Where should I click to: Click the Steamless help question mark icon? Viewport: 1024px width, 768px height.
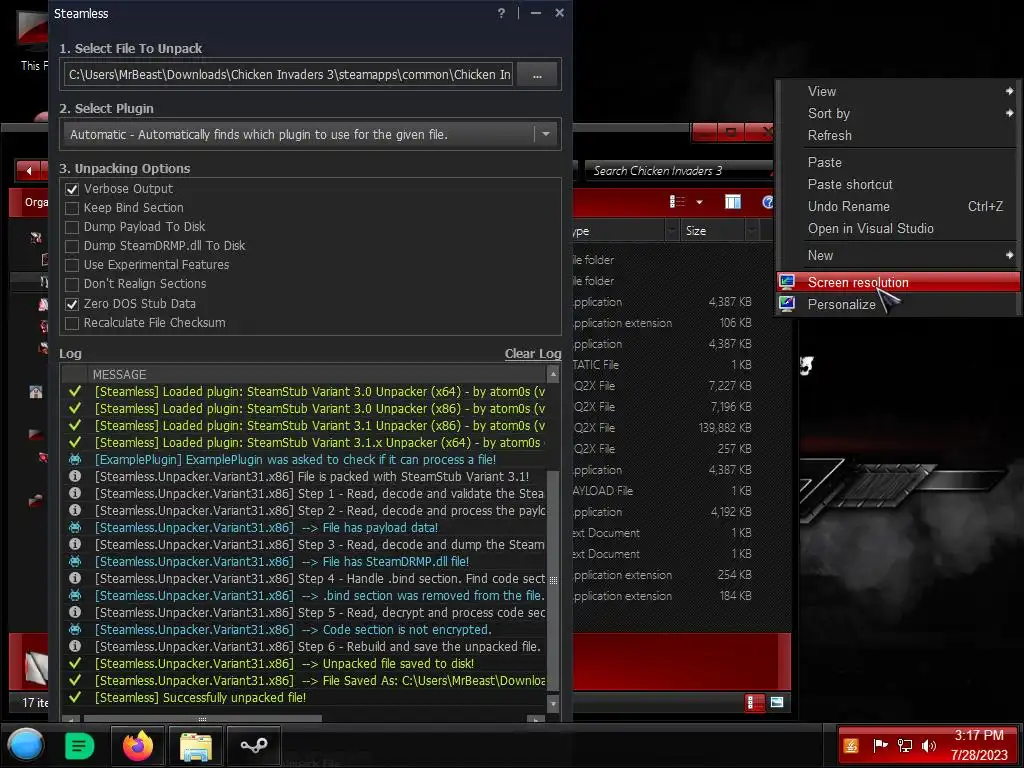tap(501, 13)
